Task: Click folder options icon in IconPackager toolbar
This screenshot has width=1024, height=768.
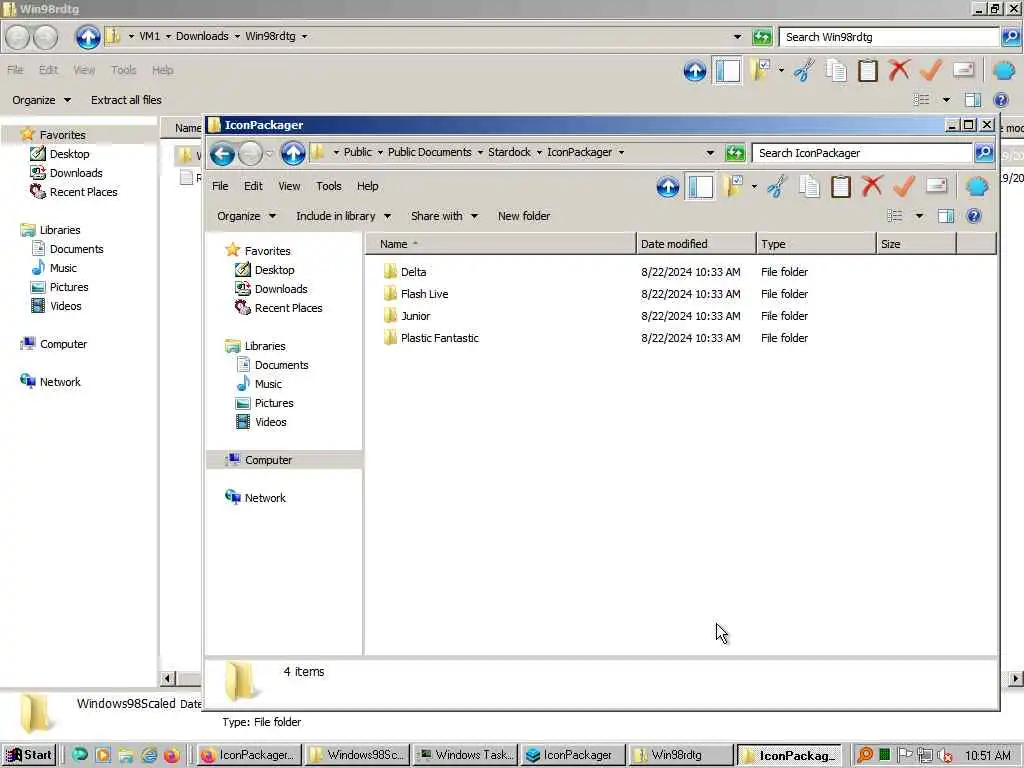Action: coord(734,187)
